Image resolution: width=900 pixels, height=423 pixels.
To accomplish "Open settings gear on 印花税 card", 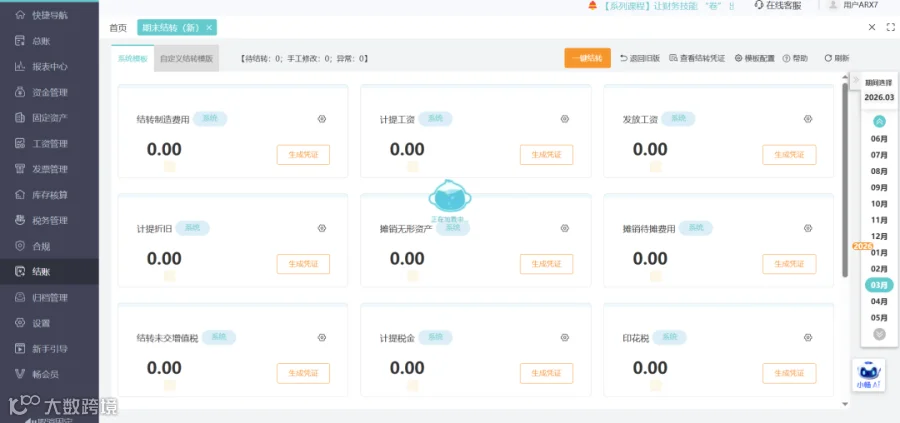I will click(x=808, y=337).
